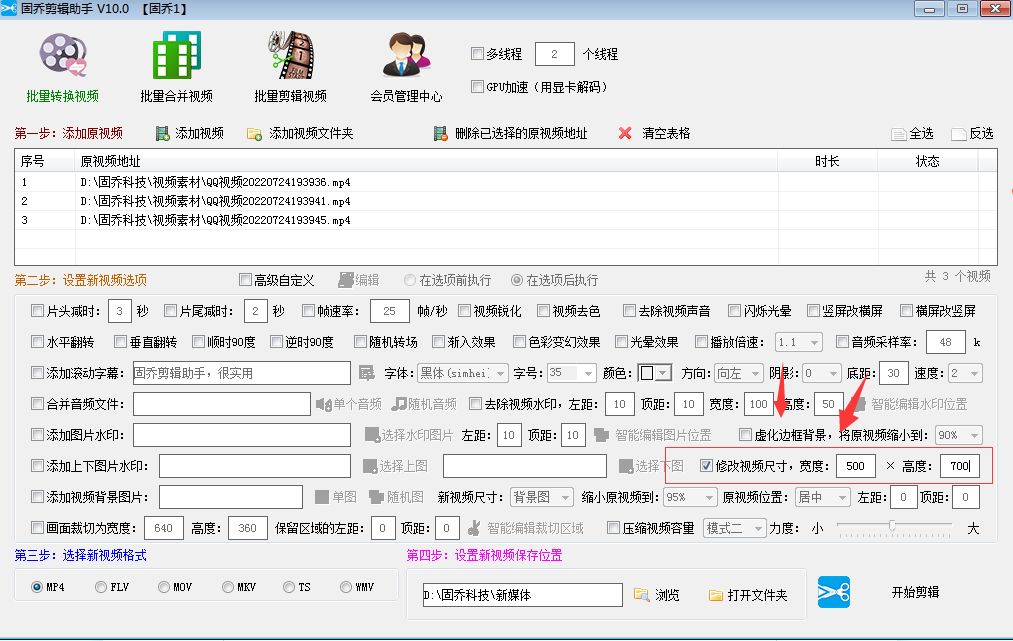Click 选择上图 icon
1013x641 pixels.
370,466
